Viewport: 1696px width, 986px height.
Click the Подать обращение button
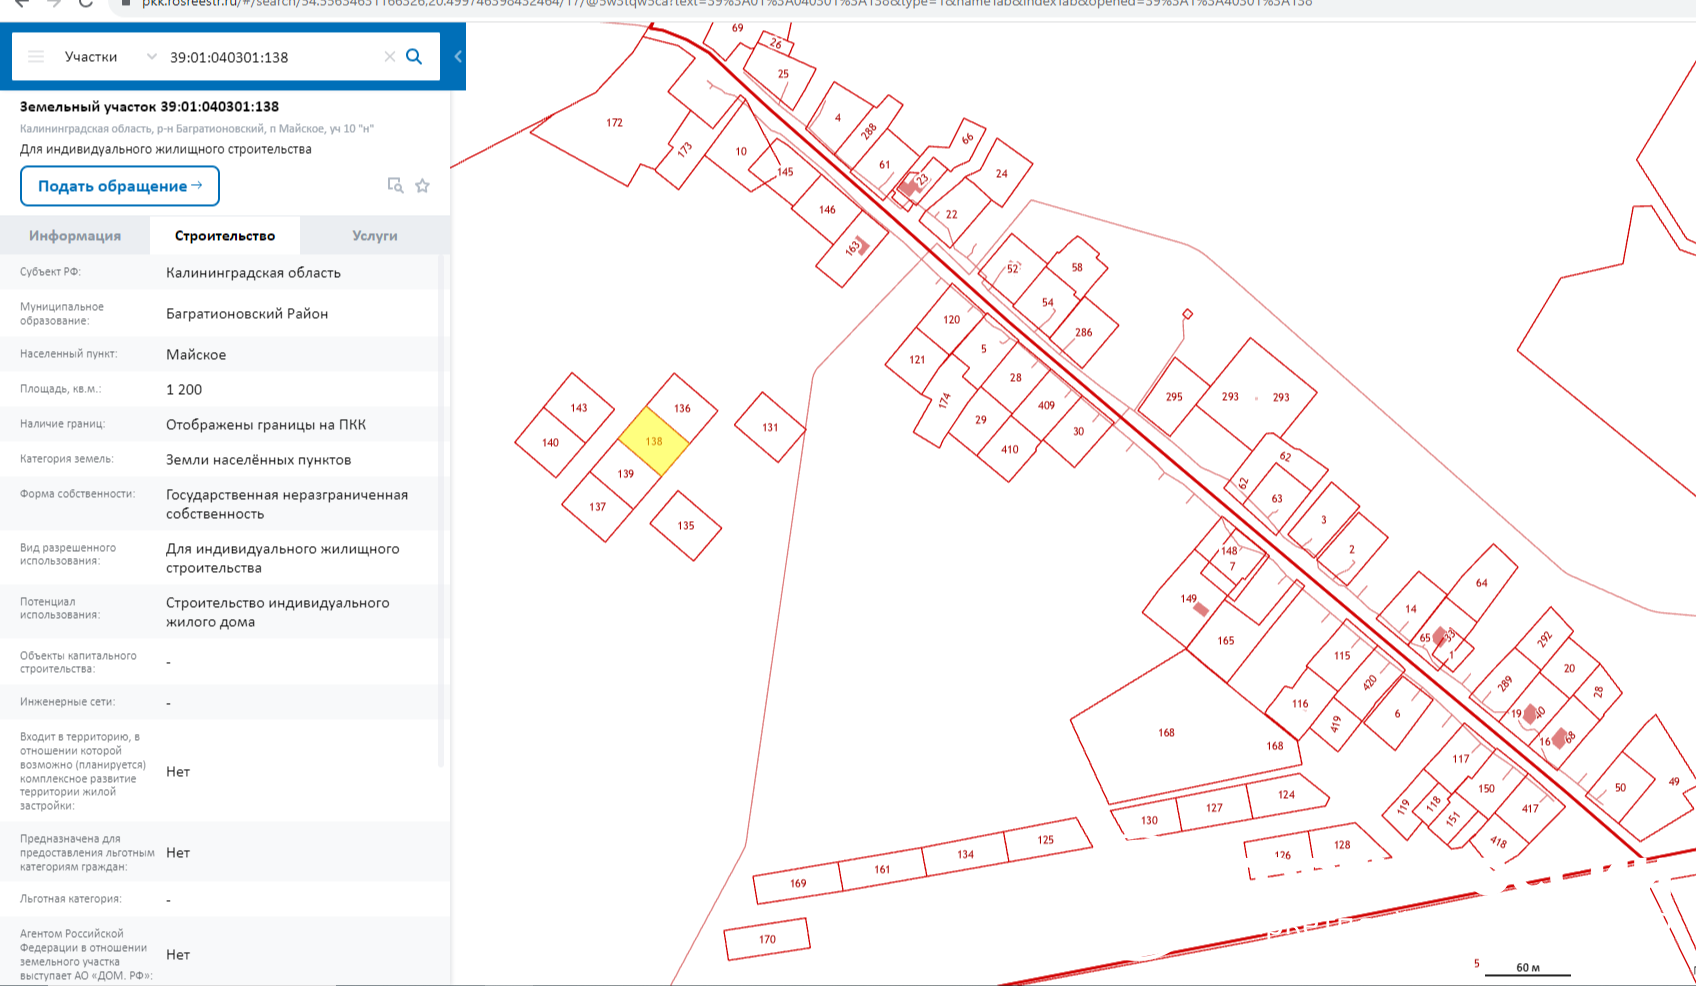click(119, 186)
